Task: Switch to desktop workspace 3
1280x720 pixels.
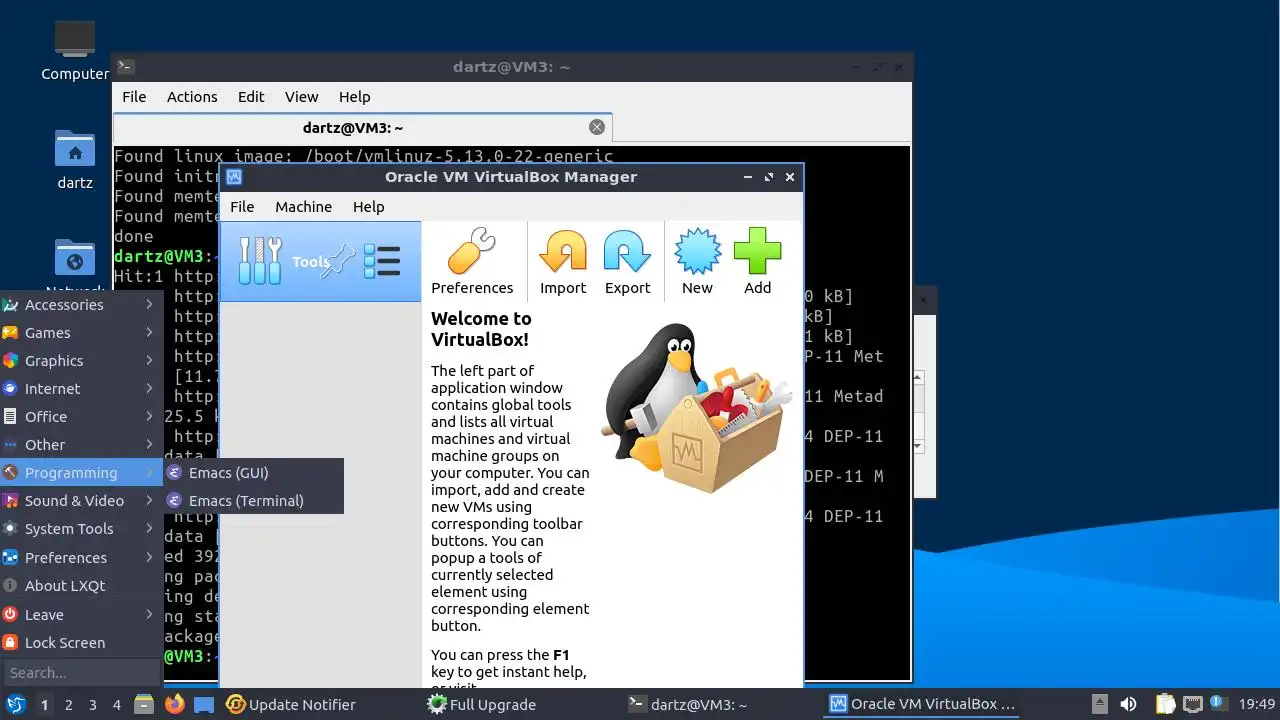Action: 93,704
